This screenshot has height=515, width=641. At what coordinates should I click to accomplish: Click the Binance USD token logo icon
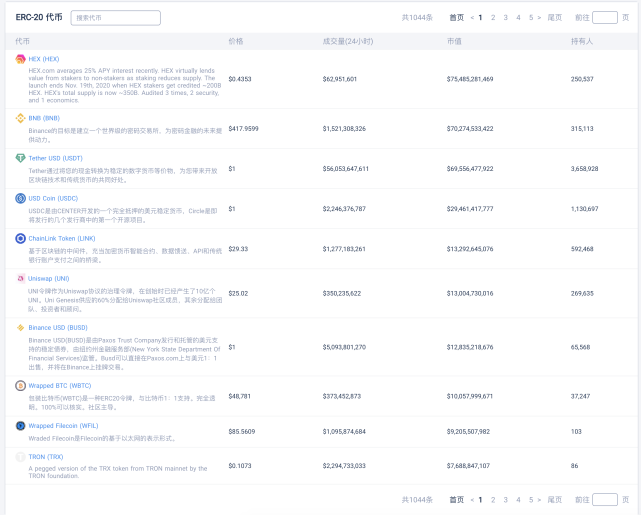pyautogui.click(x=20, y=327)
